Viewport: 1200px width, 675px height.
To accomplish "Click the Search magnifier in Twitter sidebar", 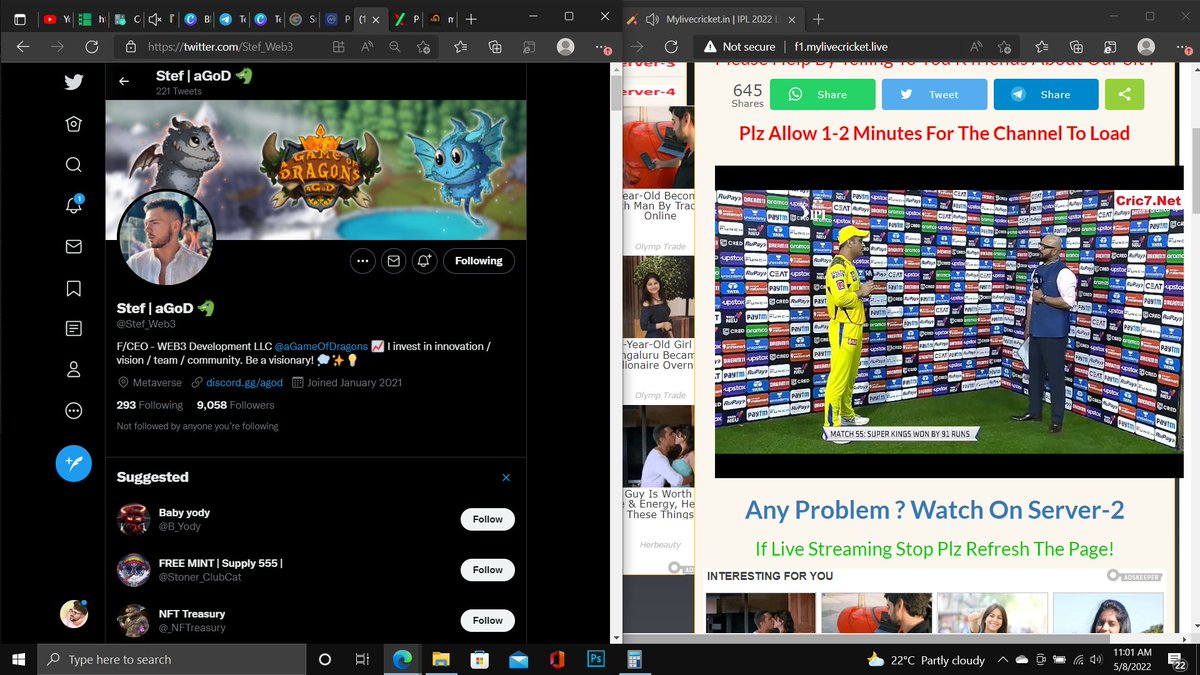I will [73, 165].
